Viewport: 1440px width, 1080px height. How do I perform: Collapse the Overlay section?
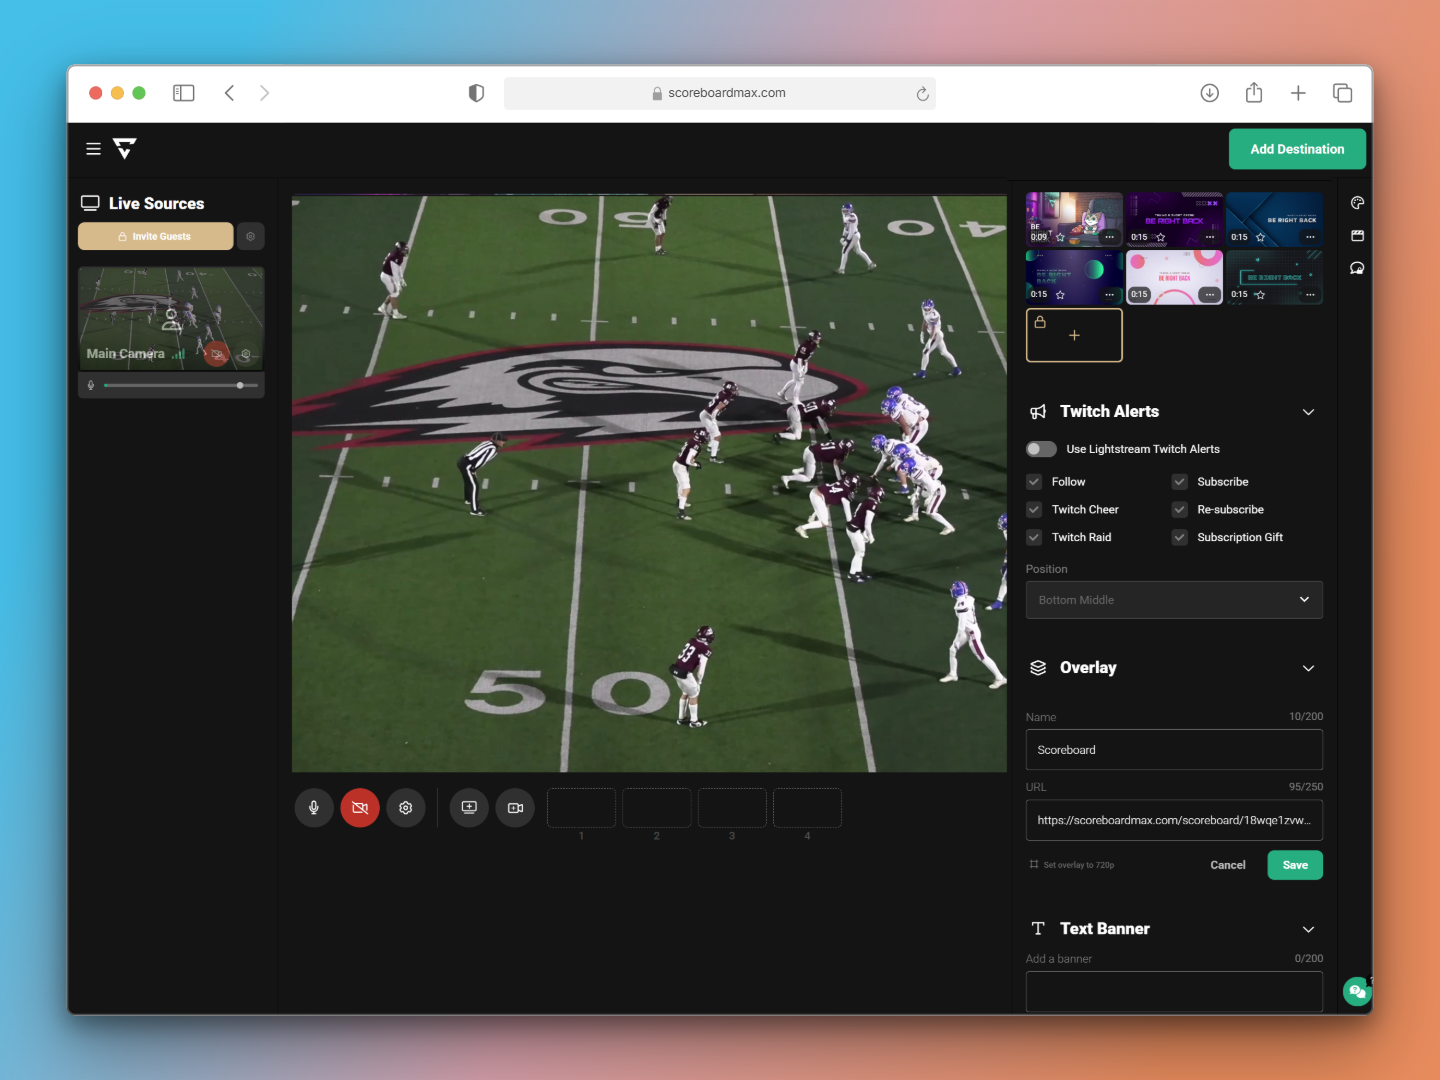click(x=1308, y=668)
